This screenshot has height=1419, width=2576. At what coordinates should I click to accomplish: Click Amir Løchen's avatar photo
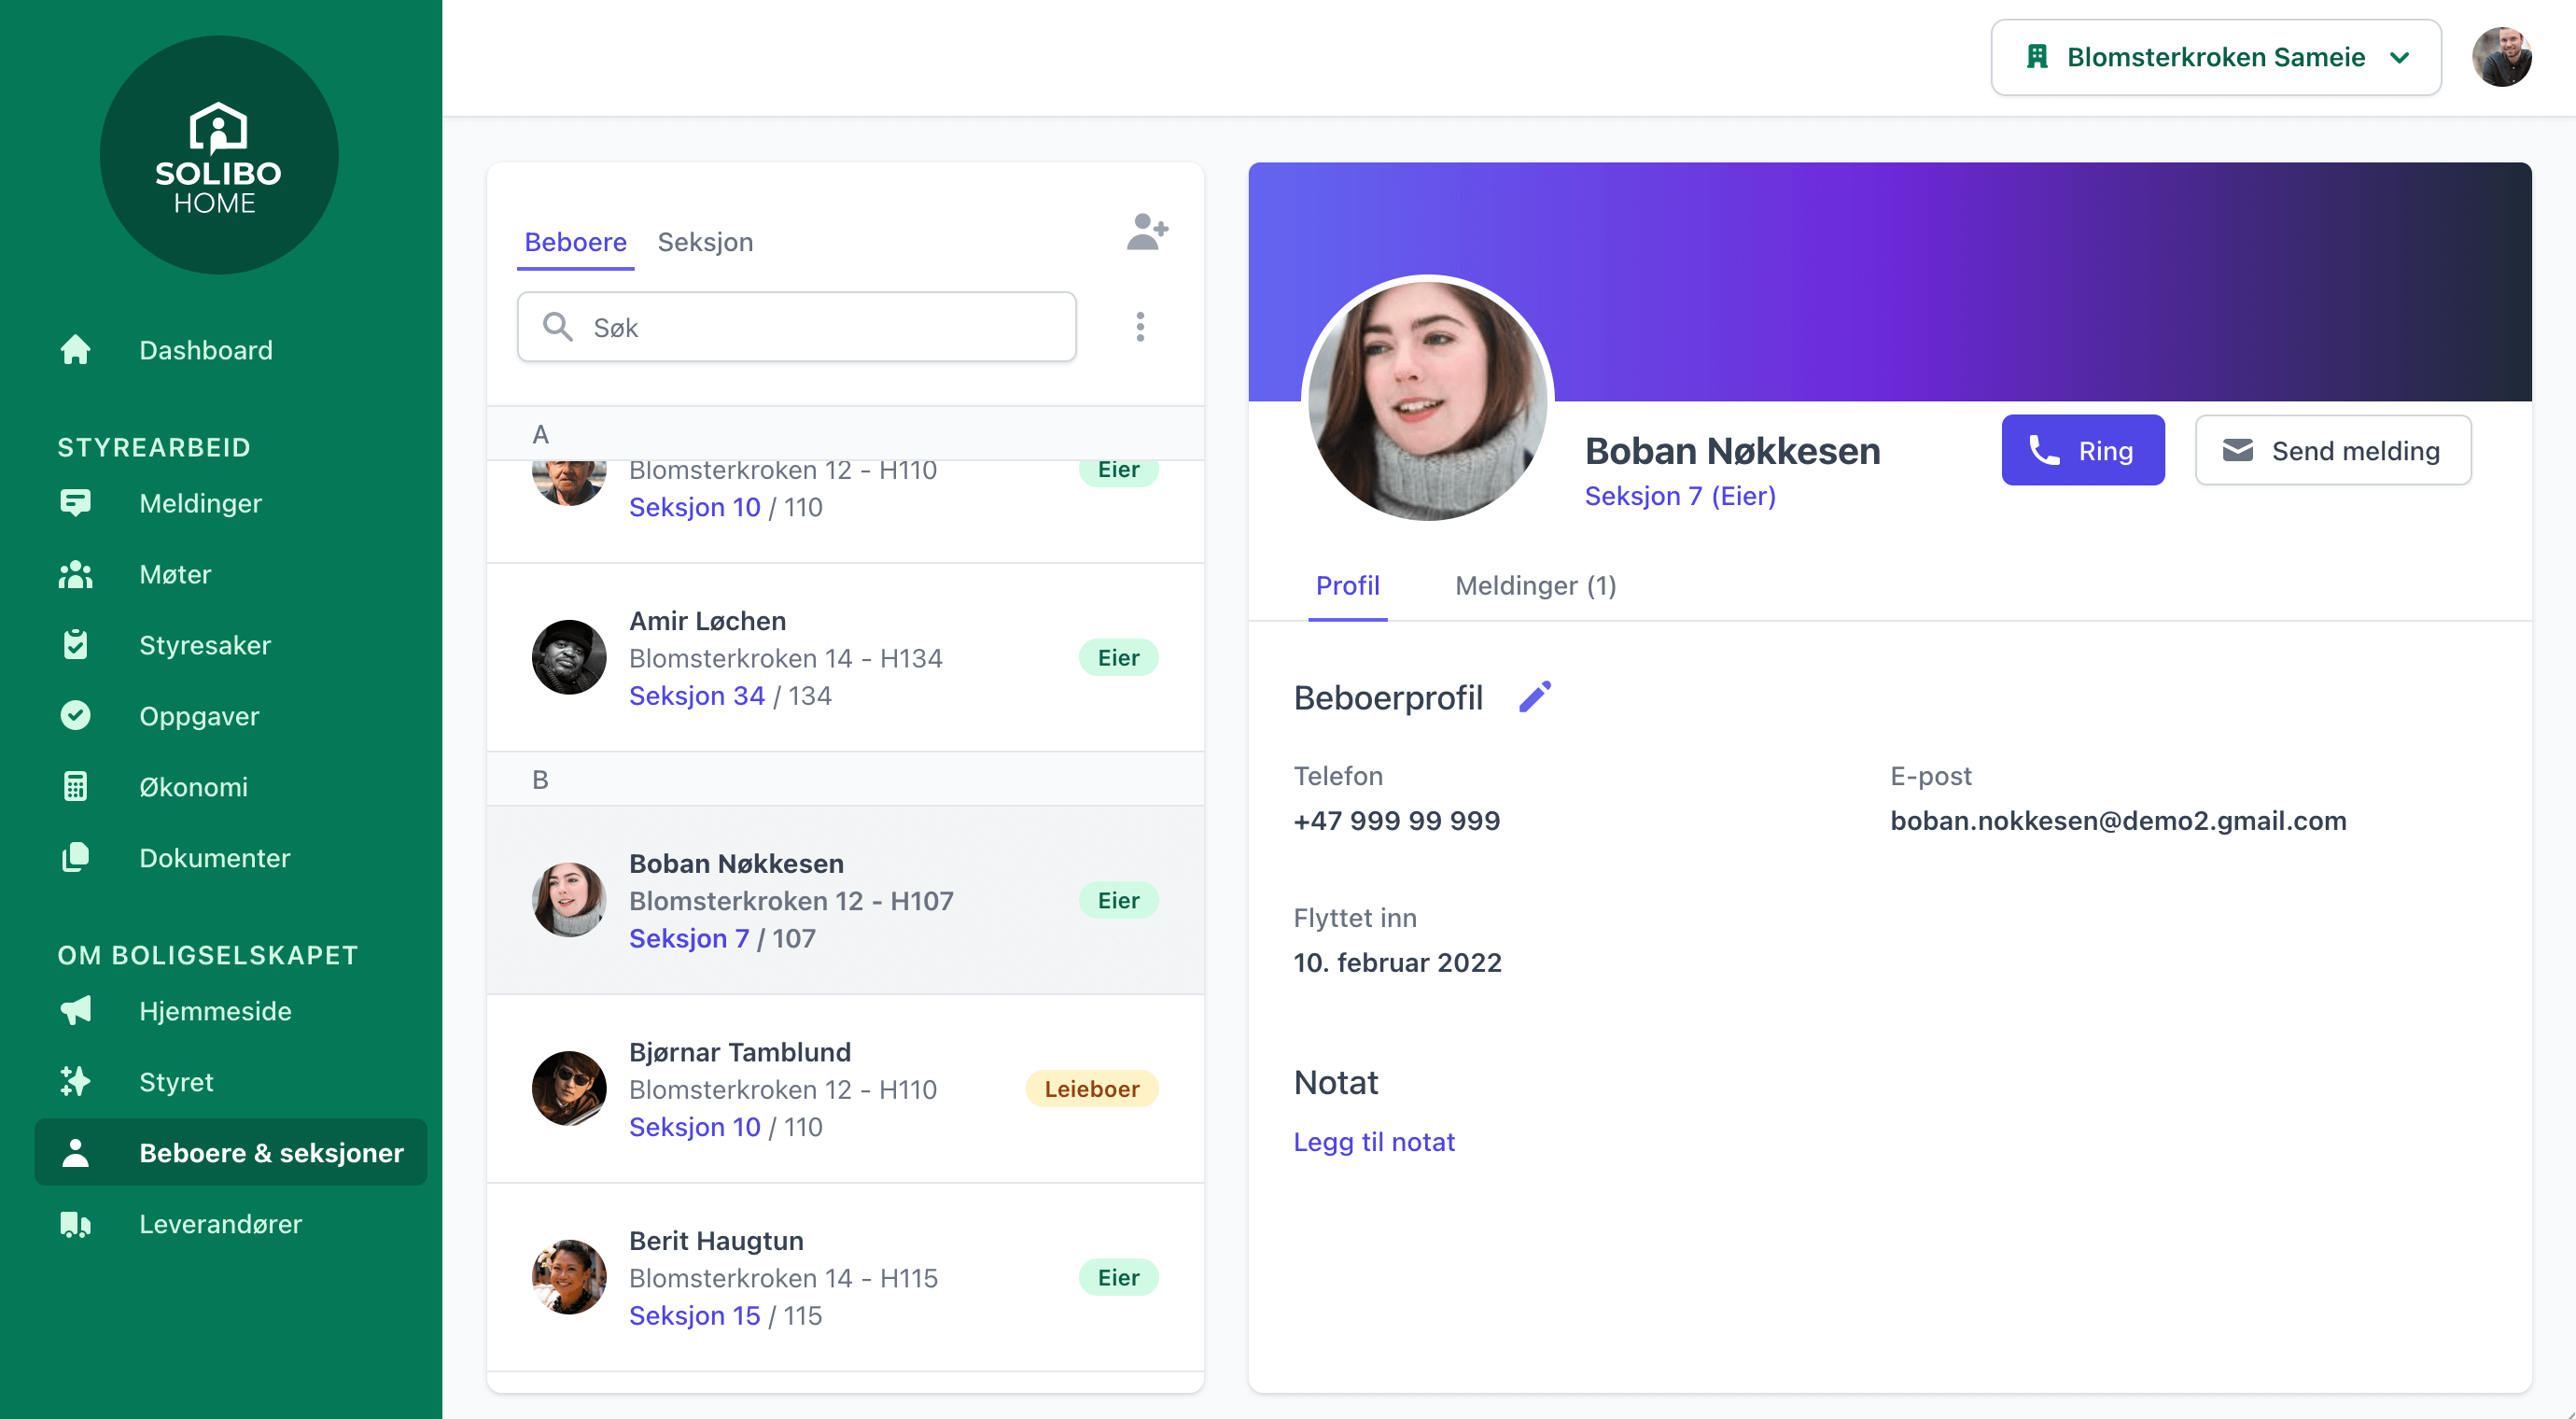click(569, 658)
